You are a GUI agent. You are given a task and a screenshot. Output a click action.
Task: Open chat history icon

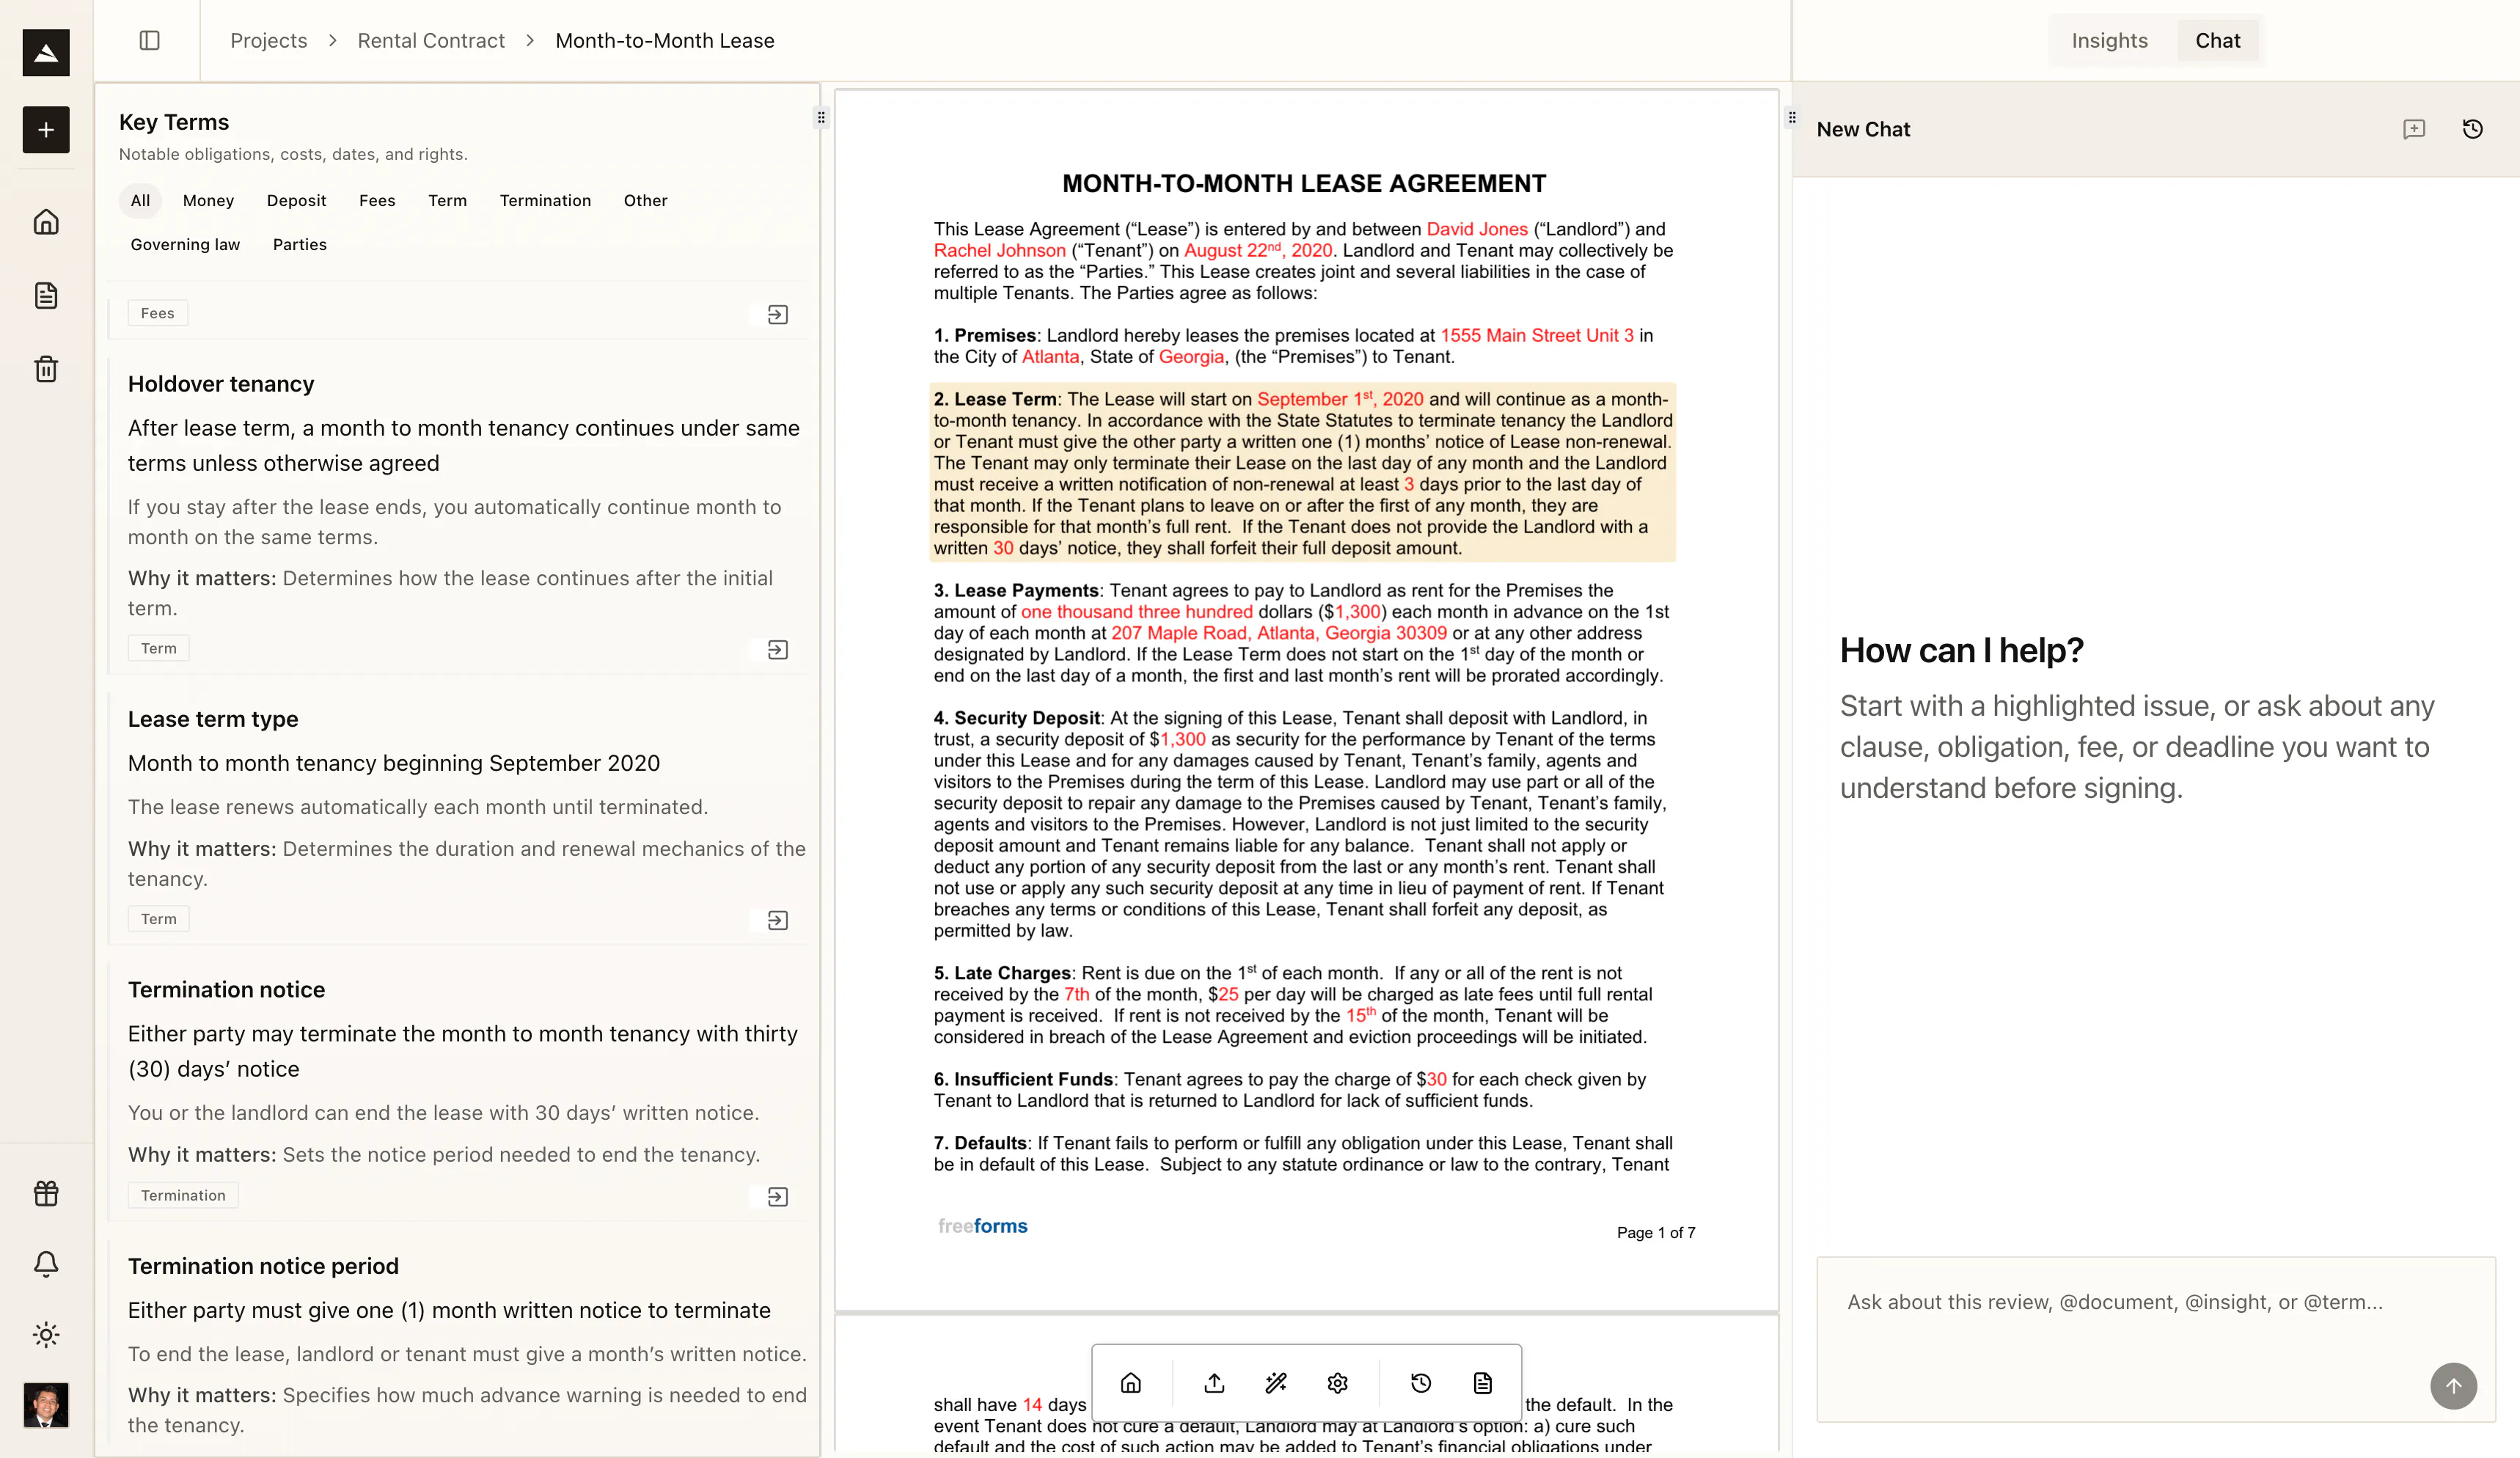click(x=2473, y=129)
